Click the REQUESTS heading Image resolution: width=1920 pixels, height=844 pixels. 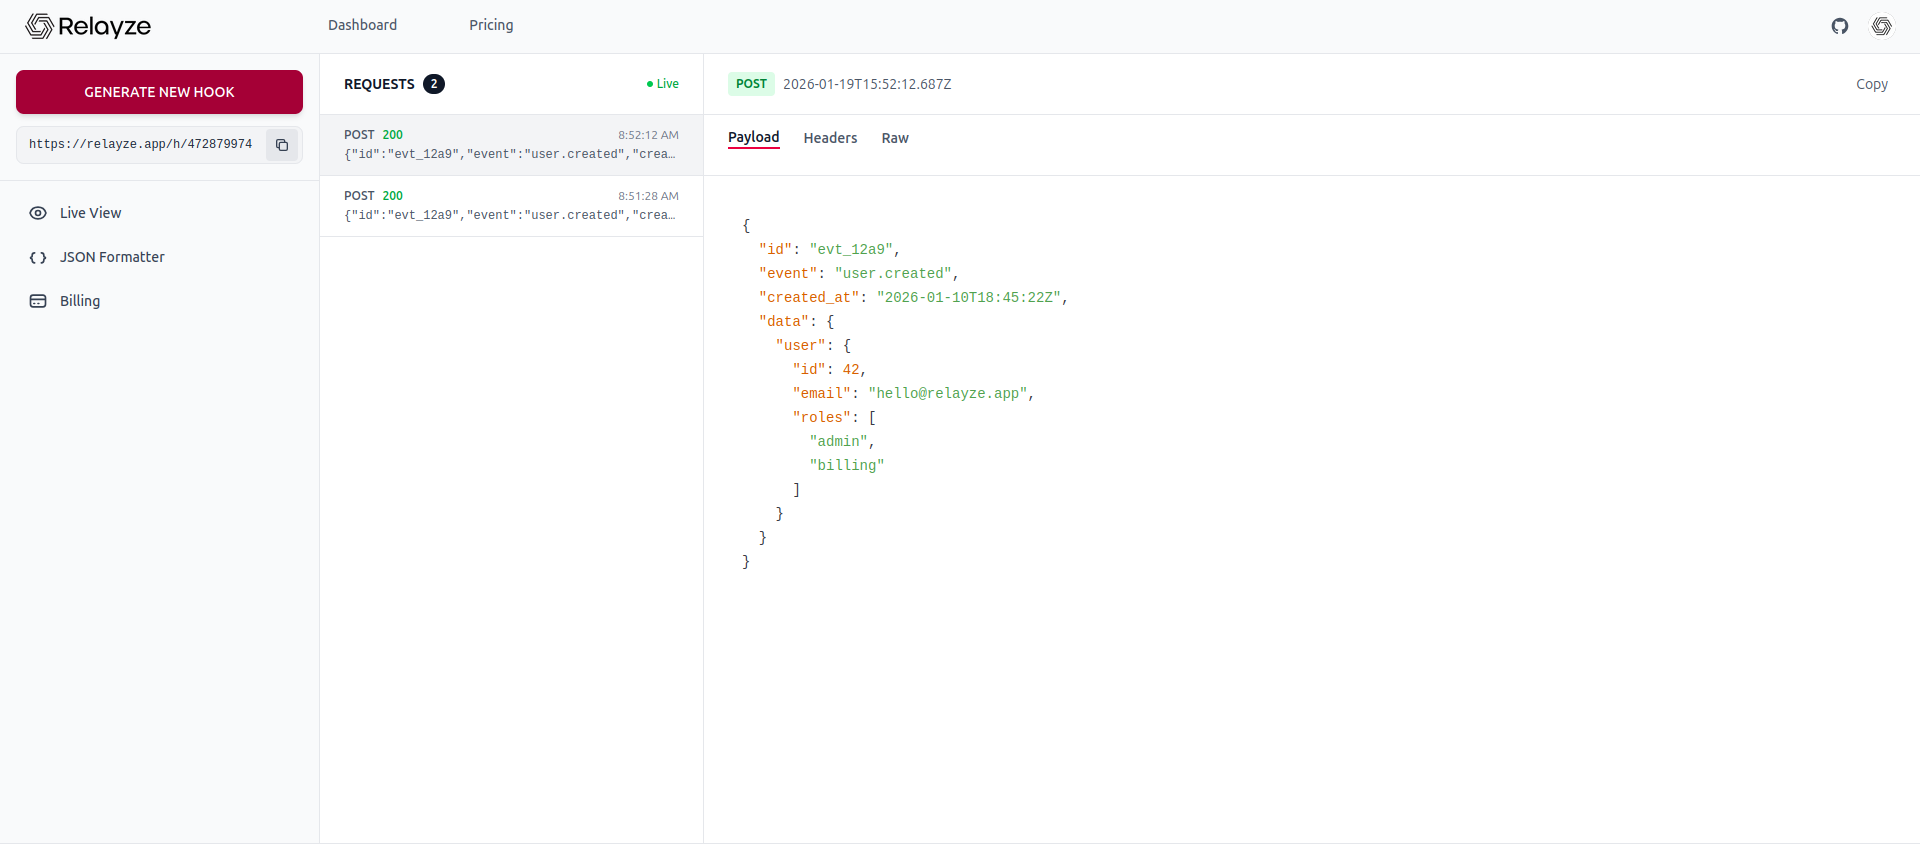click(x=379, y=84)
